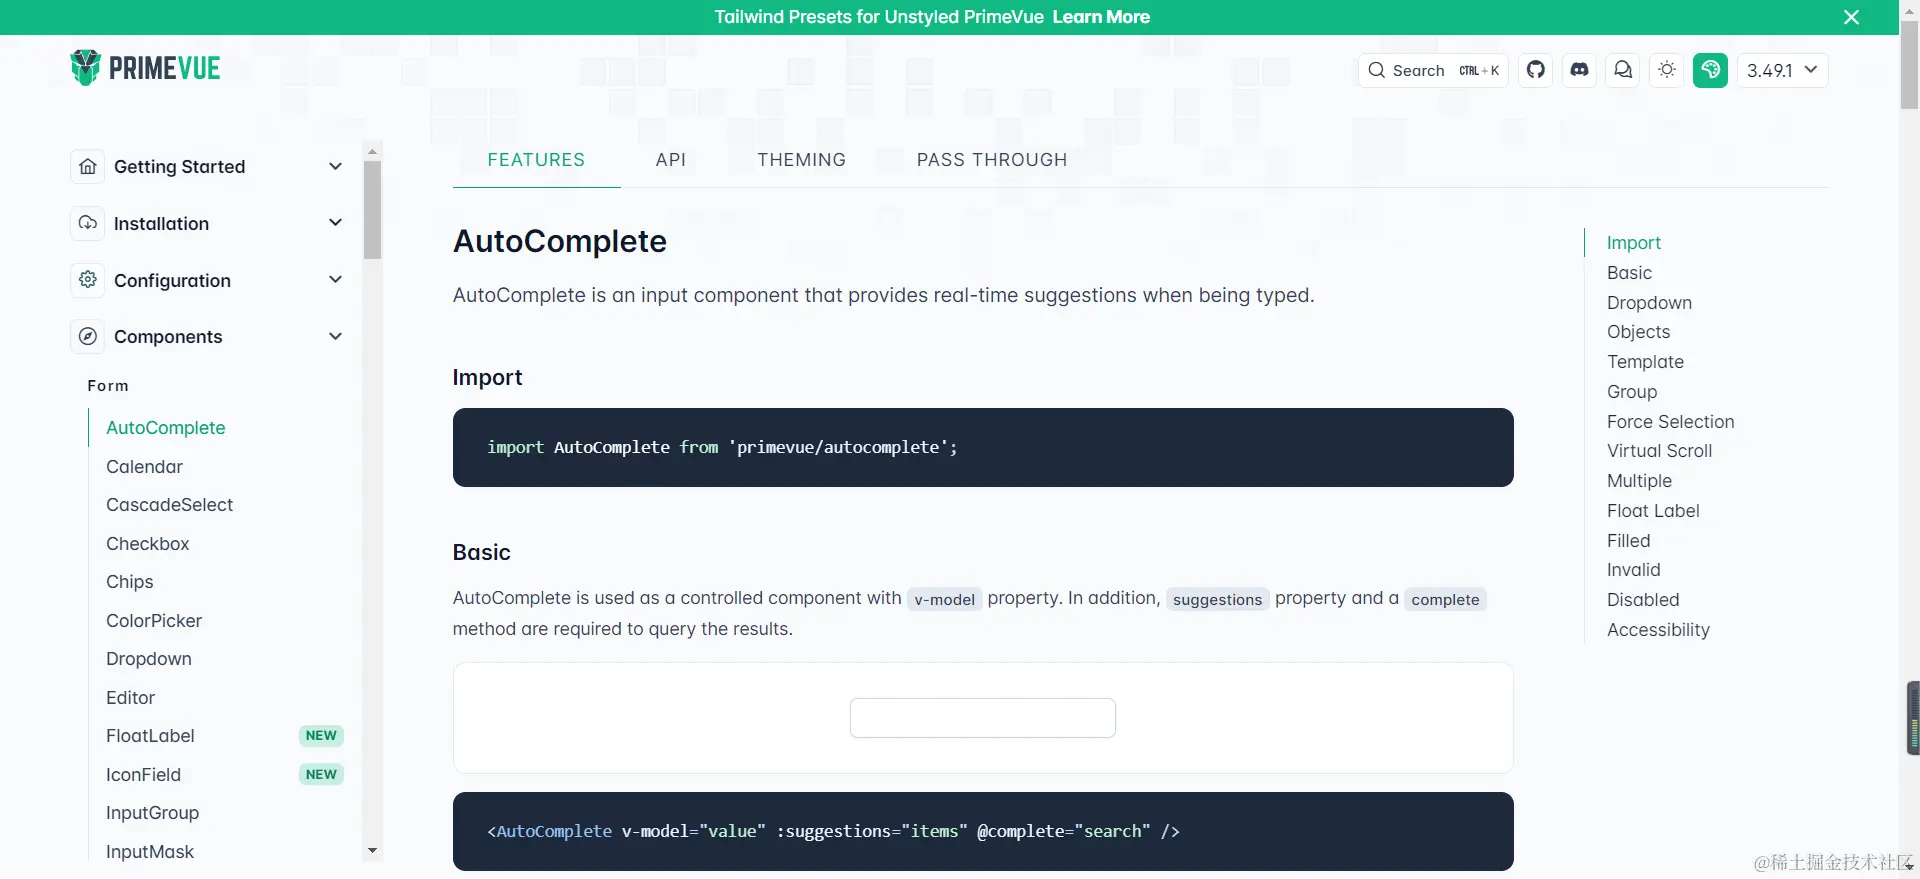
Task: Expand the Configuration chevron
Action: click(x=336, y=280)
